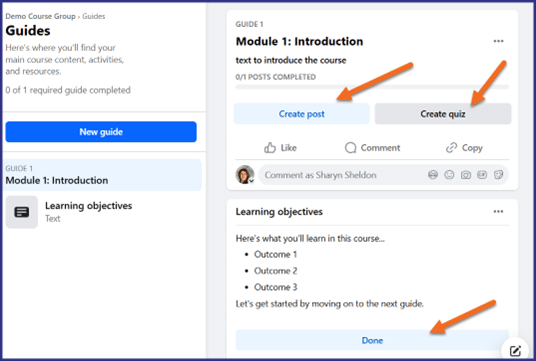Click the Comment speech bubble icon
This screenshot has height=361, width=536.
(350, 148)
